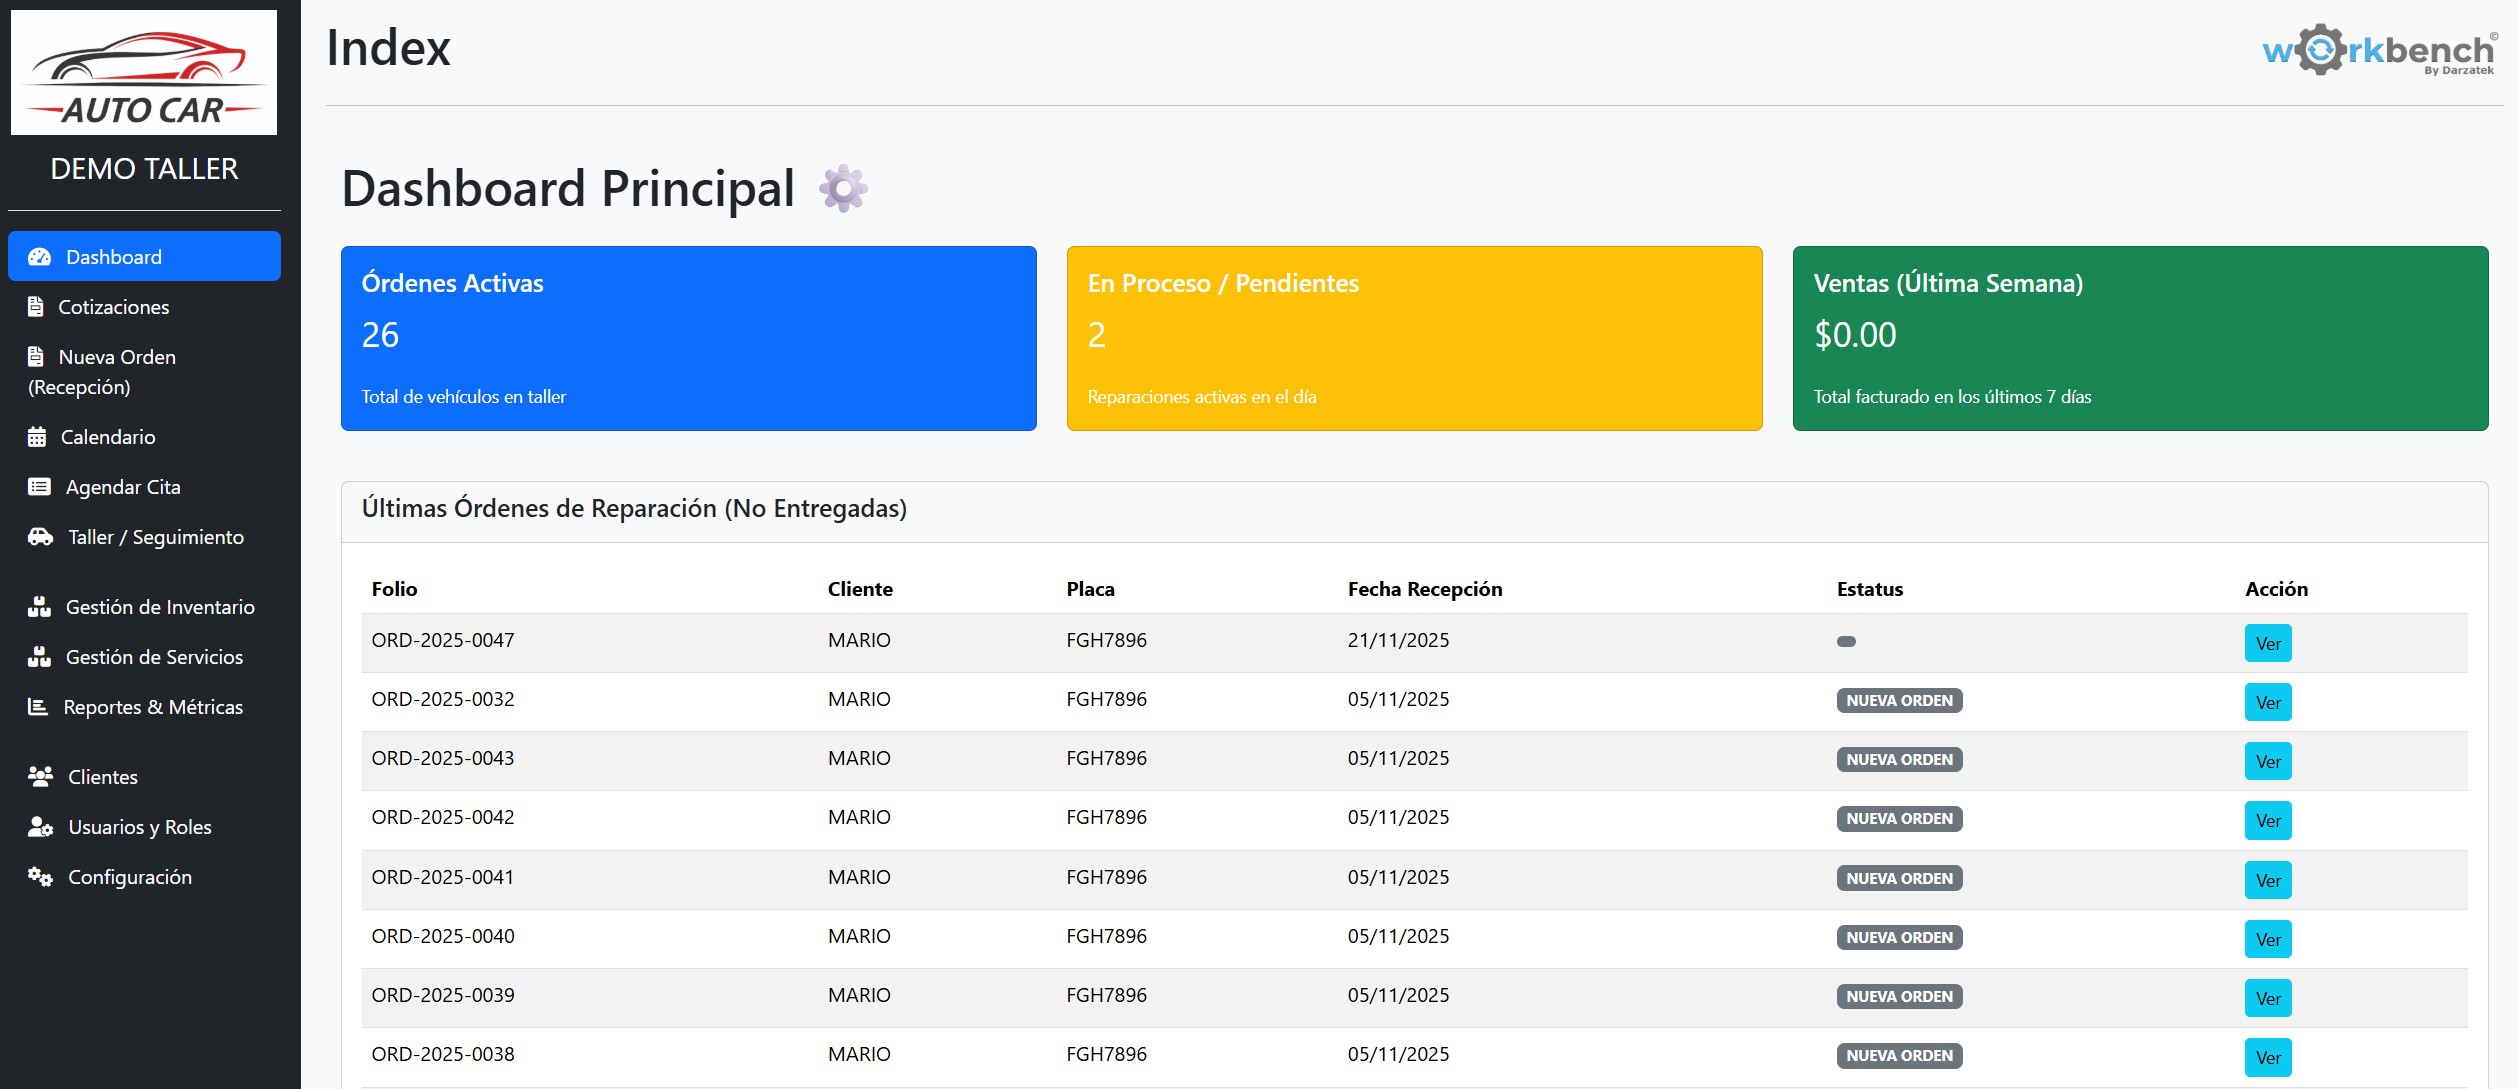This screenshot has width=2517, height=1089.
Task: Click the Dashboard gauge icon in sidebar
Action: [x=39, y=257]
